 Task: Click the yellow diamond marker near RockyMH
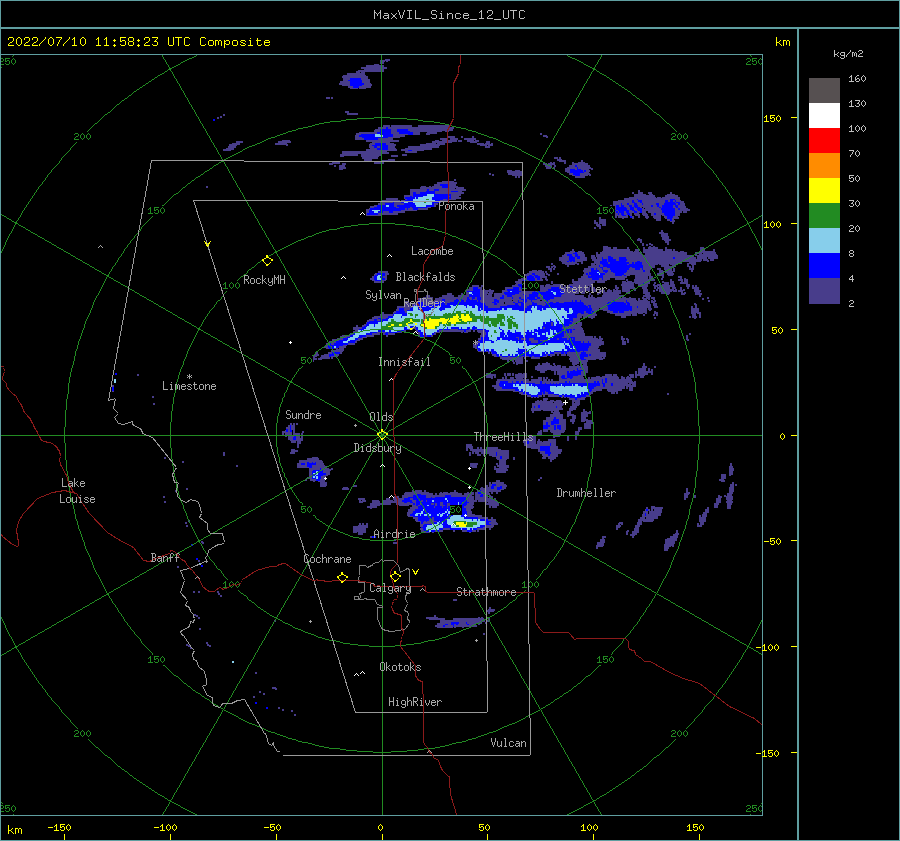pos(267,261)
